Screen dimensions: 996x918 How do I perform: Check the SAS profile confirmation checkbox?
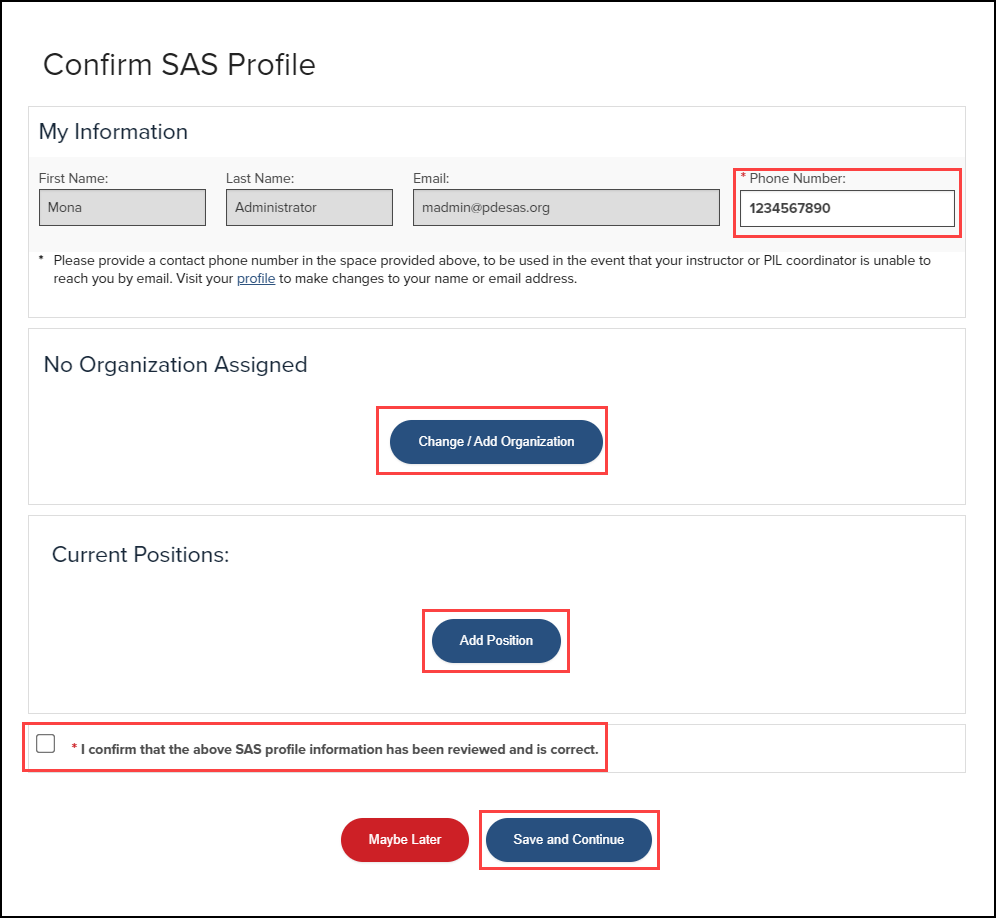(45, 742)
